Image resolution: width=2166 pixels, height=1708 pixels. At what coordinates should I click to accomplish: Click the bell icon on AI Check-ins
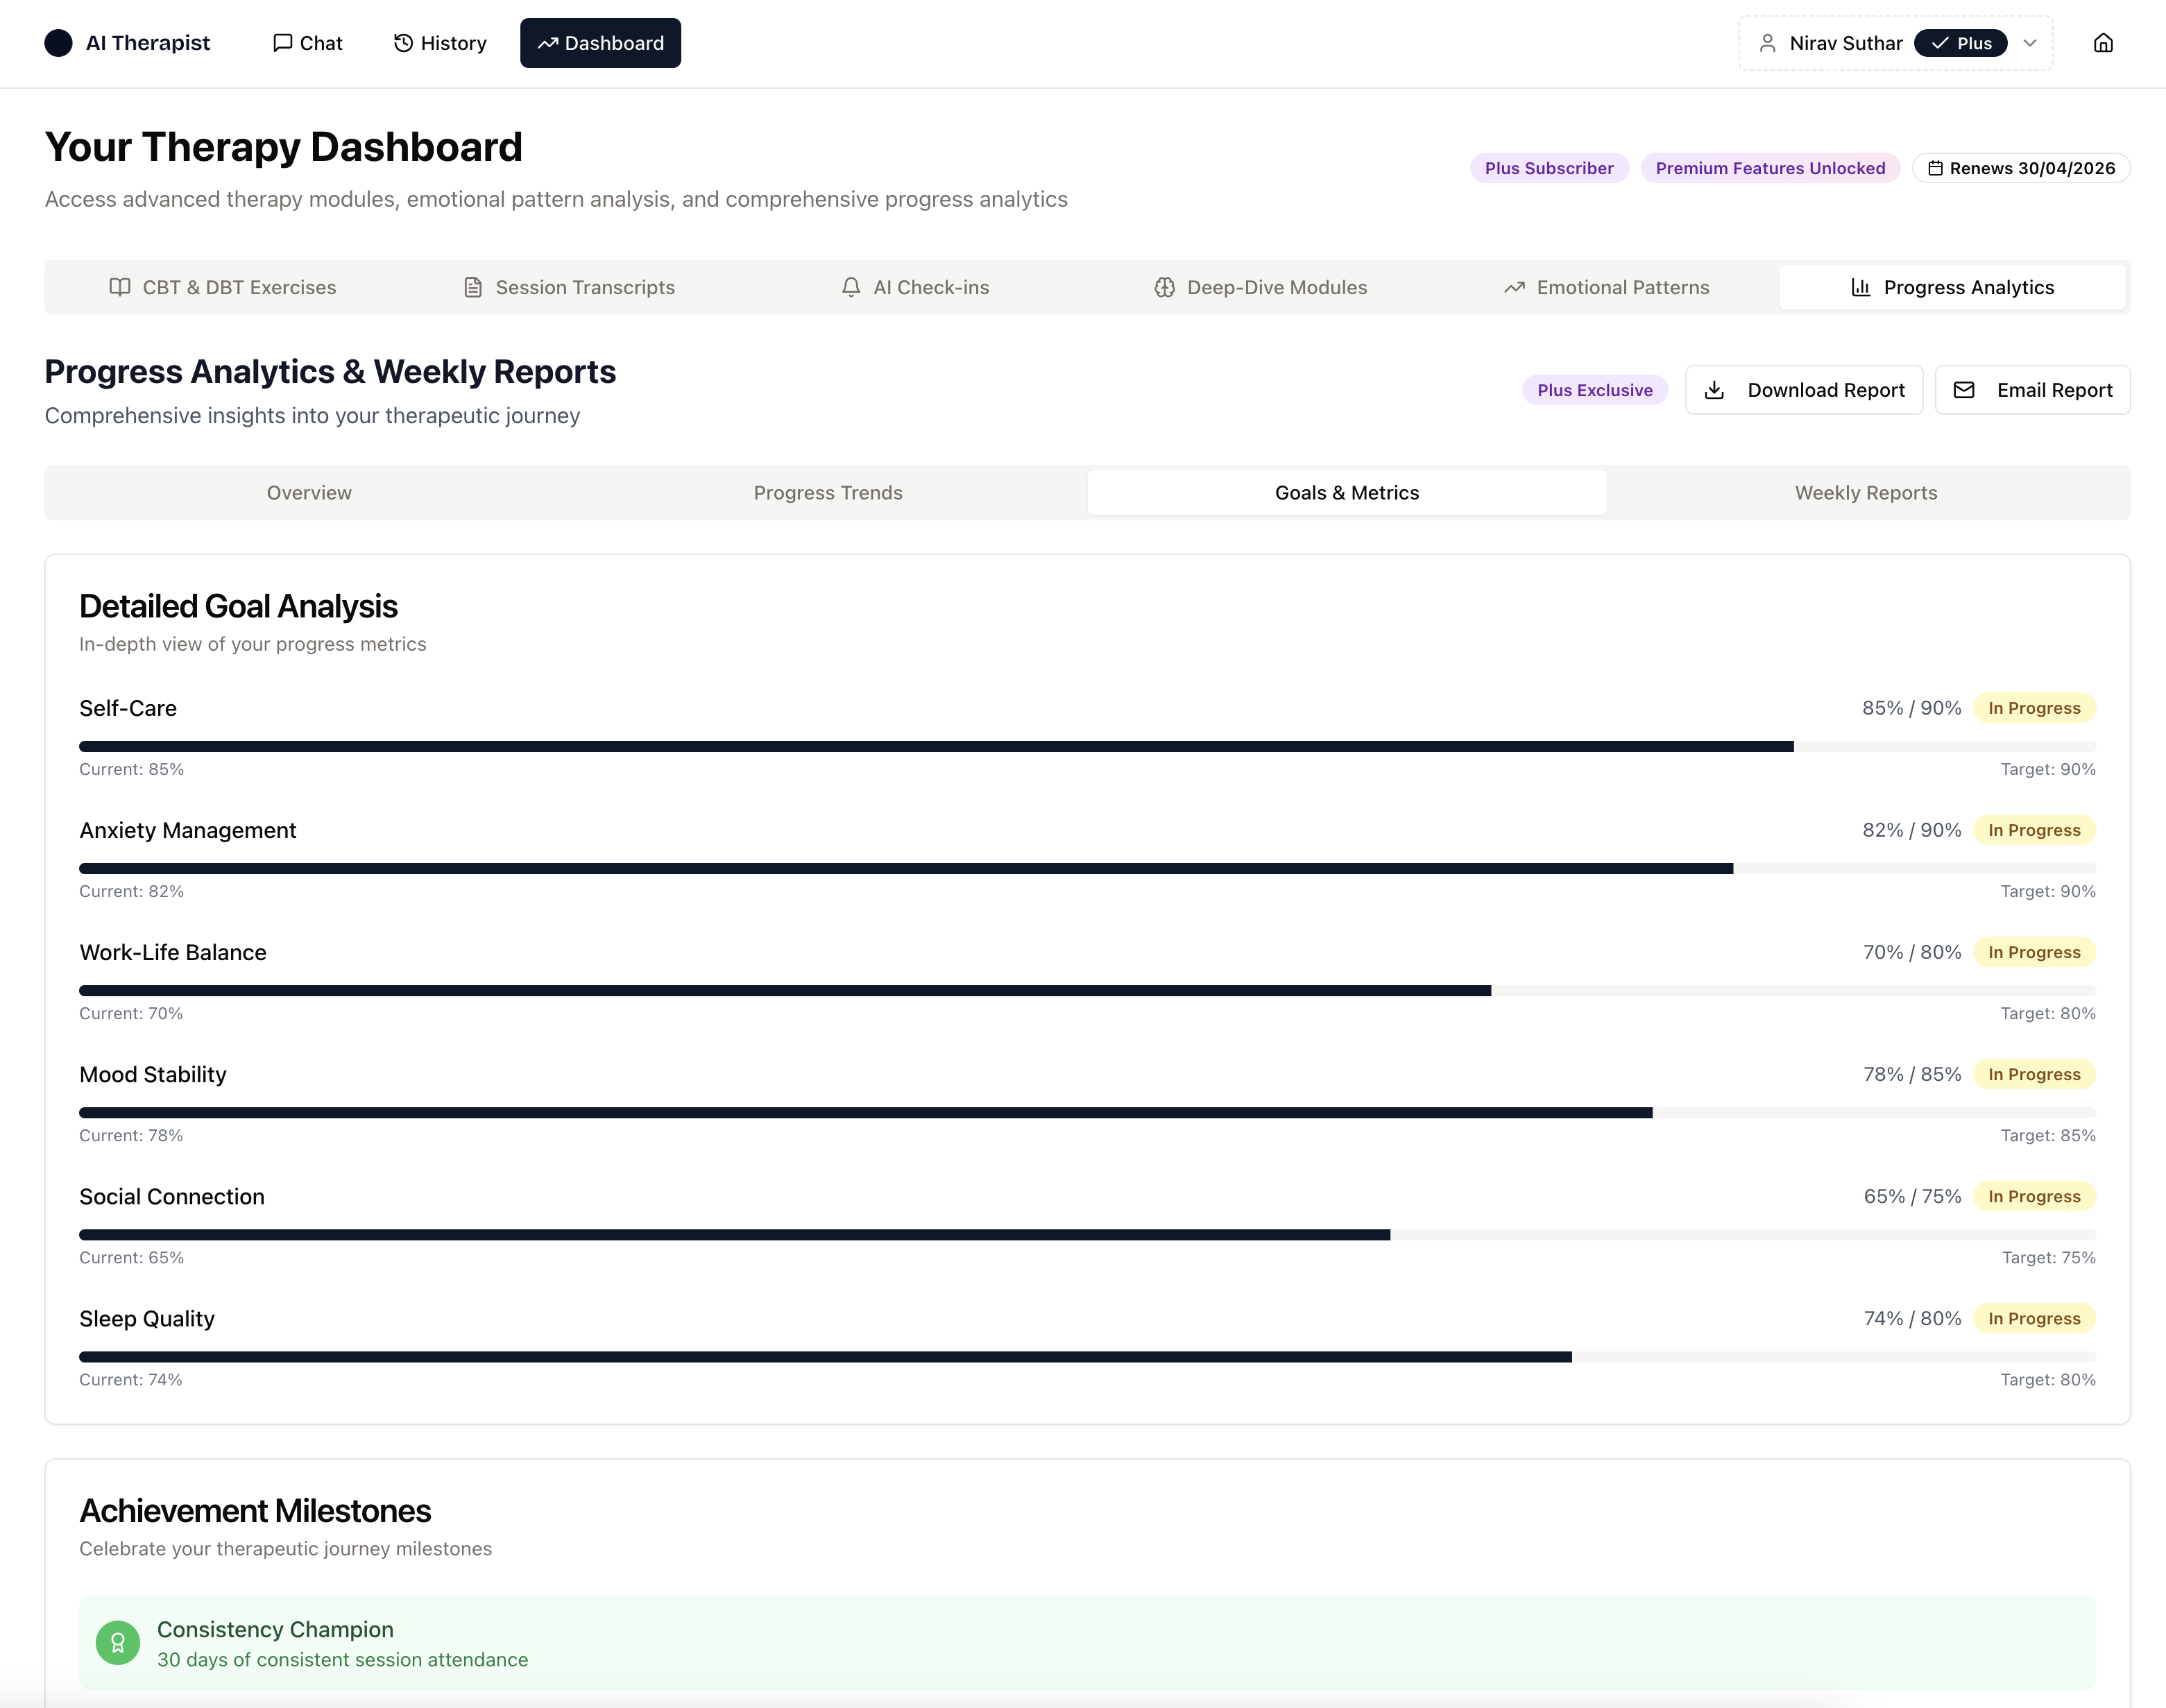[x=850, y=287]
